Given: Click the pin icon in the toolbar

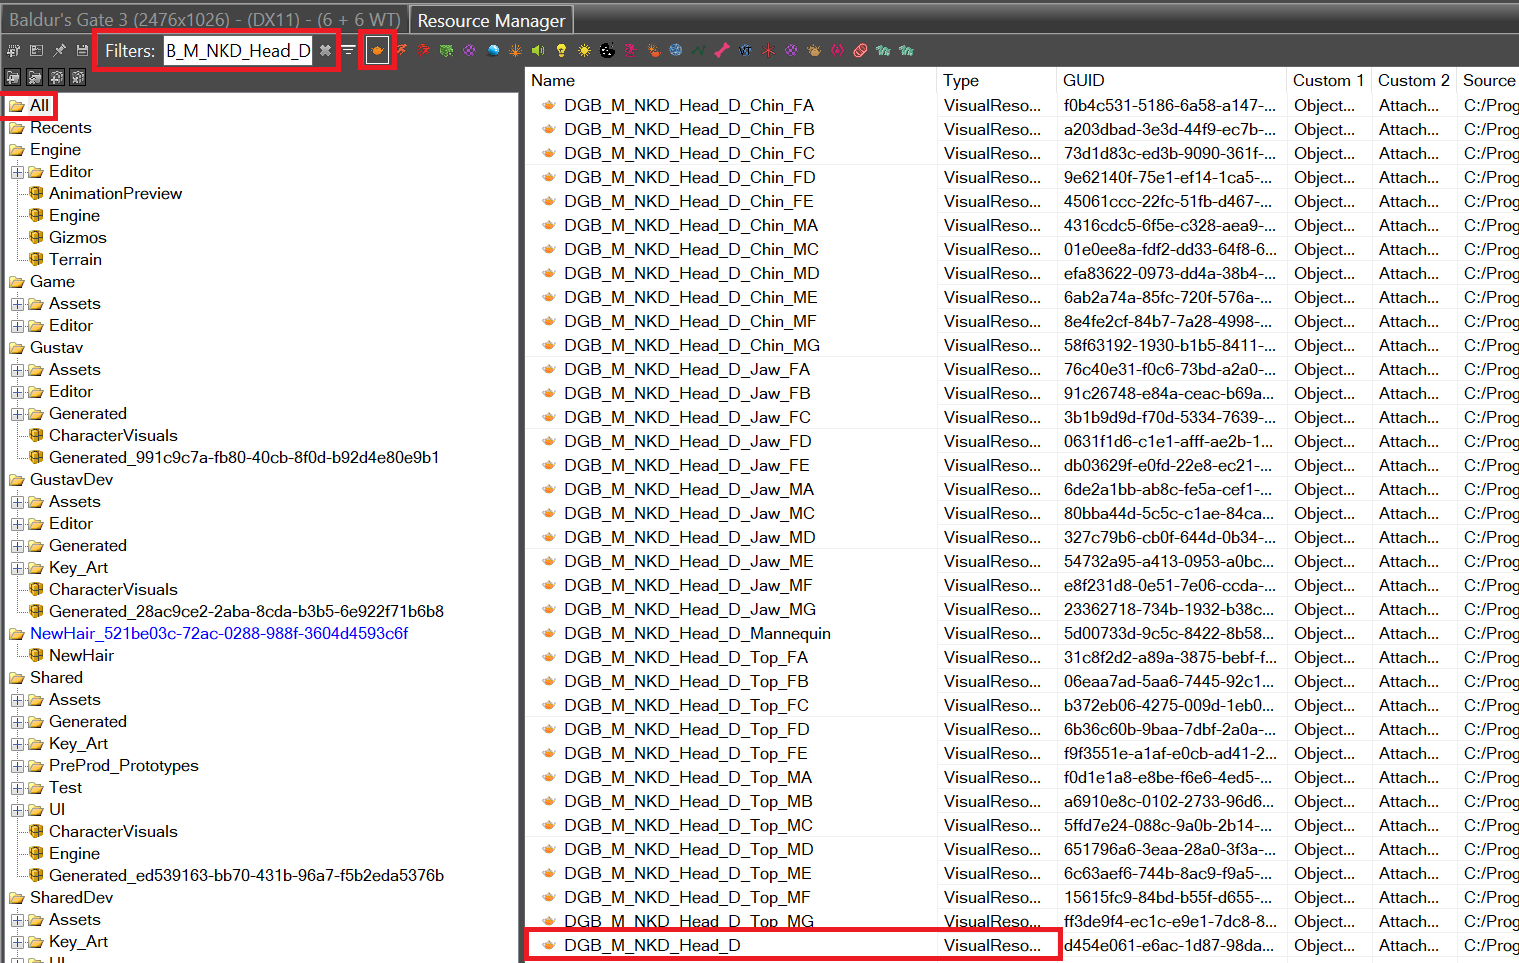Looking at the screenshot, I should pos(60,50).
